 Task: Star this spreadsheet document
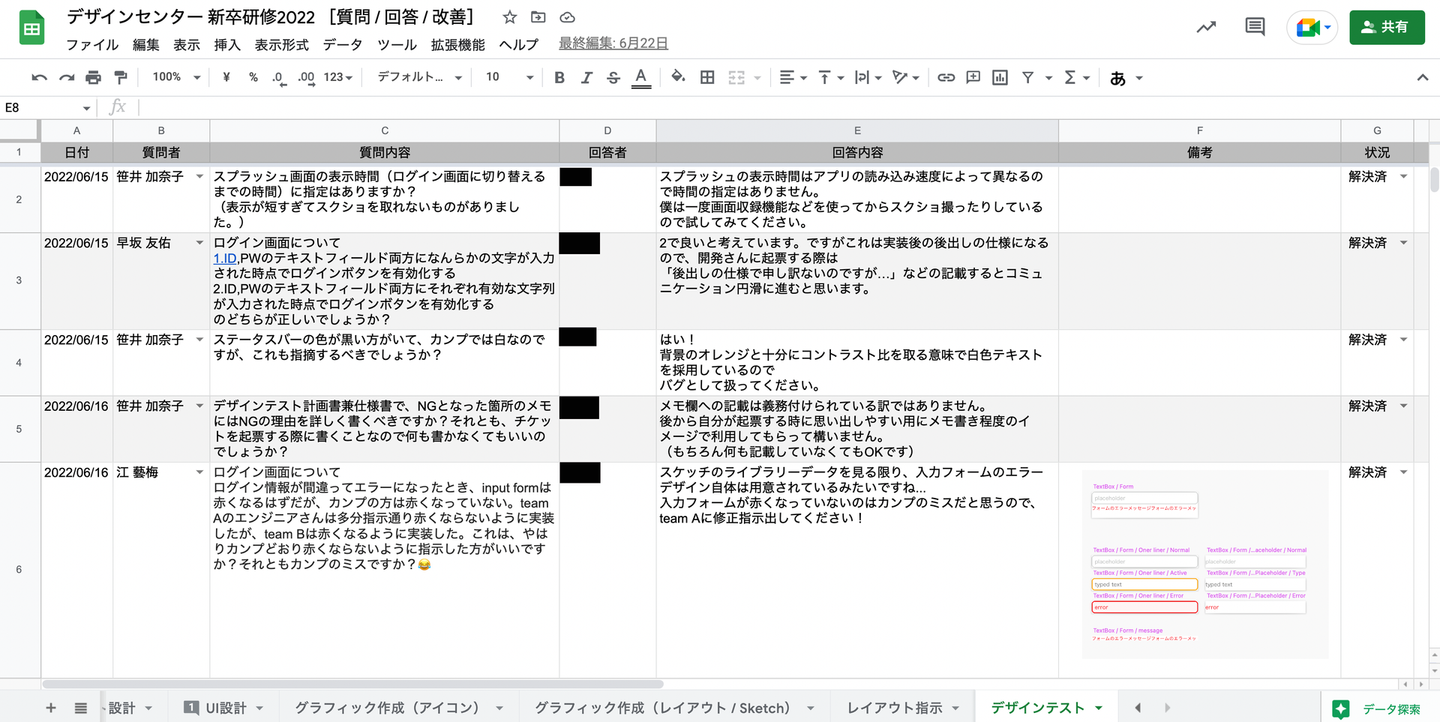[x=510, y=17]
